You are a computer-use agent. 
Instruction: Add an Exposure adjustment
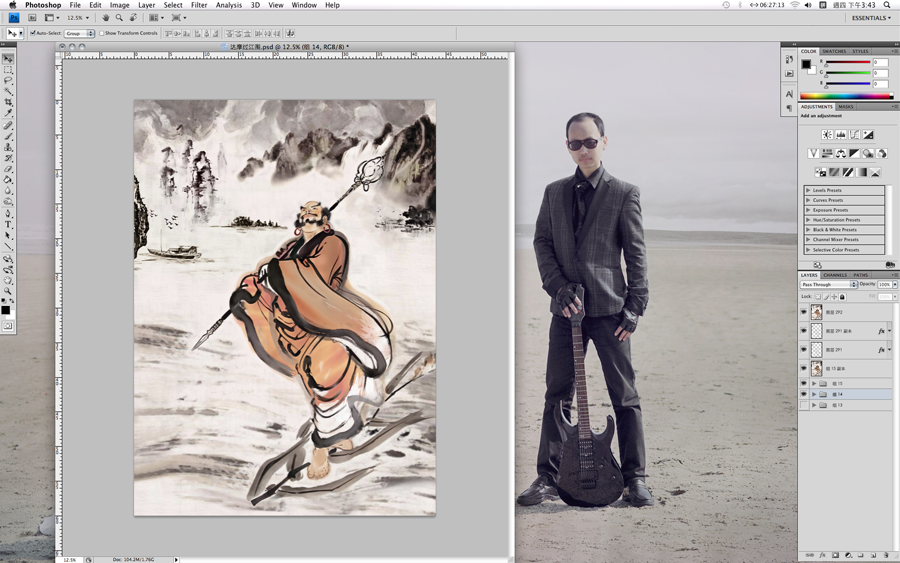point(868,135)
